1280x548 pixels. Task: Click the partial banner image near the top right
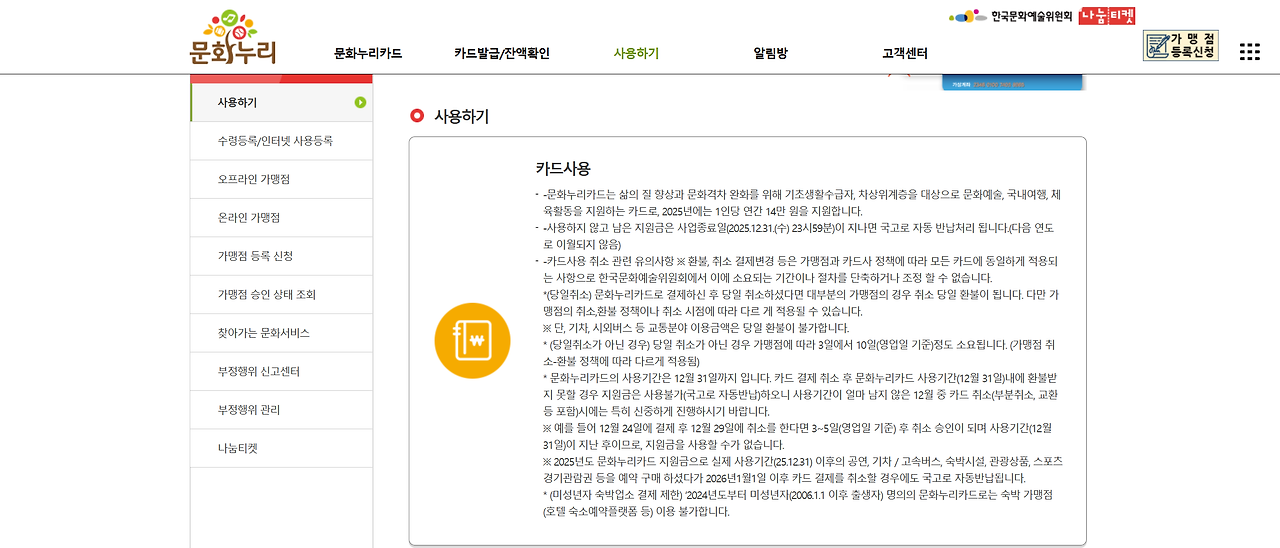[x=1013, y=82]
